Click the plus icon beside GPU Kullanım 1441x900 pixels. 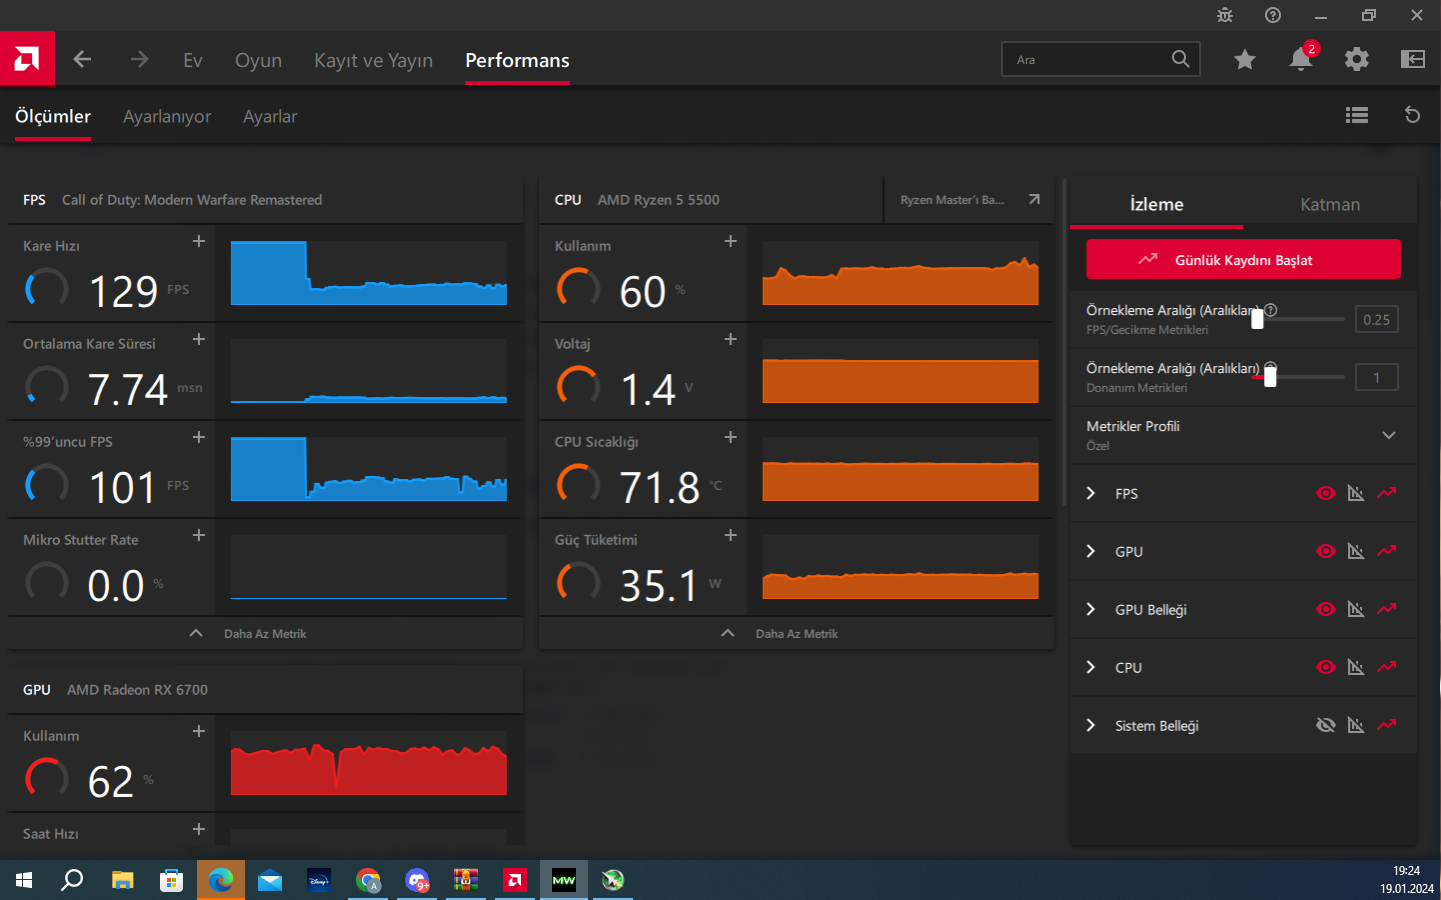coord(199,731)
